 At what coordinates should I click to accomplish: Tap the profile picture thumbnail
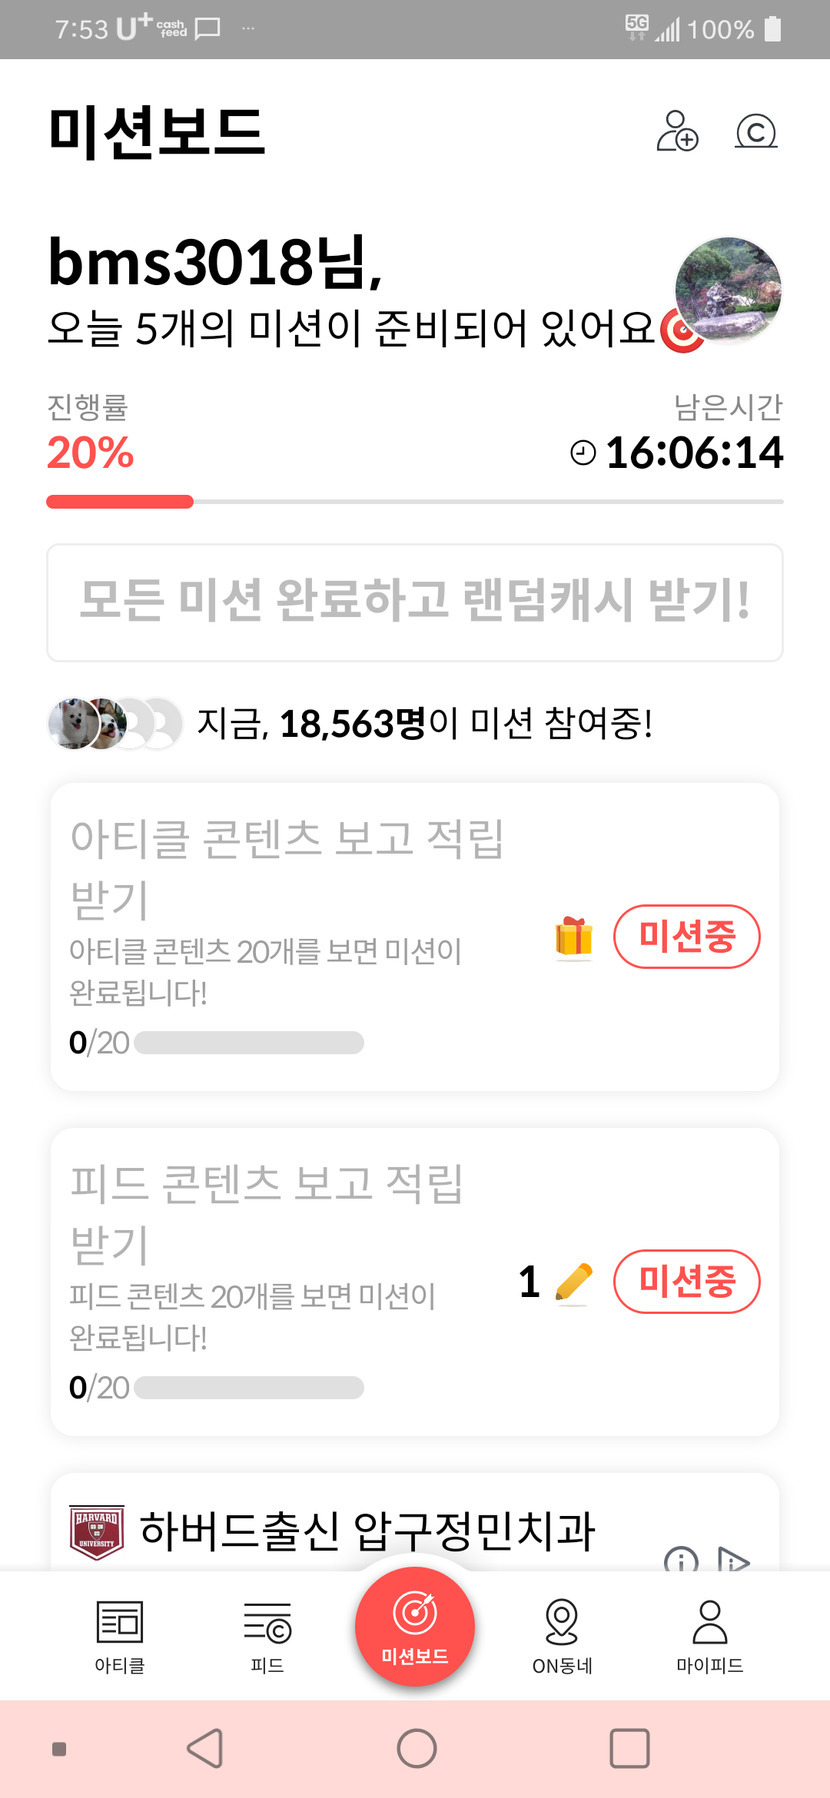pyautogui.click(x=728, y=290)
